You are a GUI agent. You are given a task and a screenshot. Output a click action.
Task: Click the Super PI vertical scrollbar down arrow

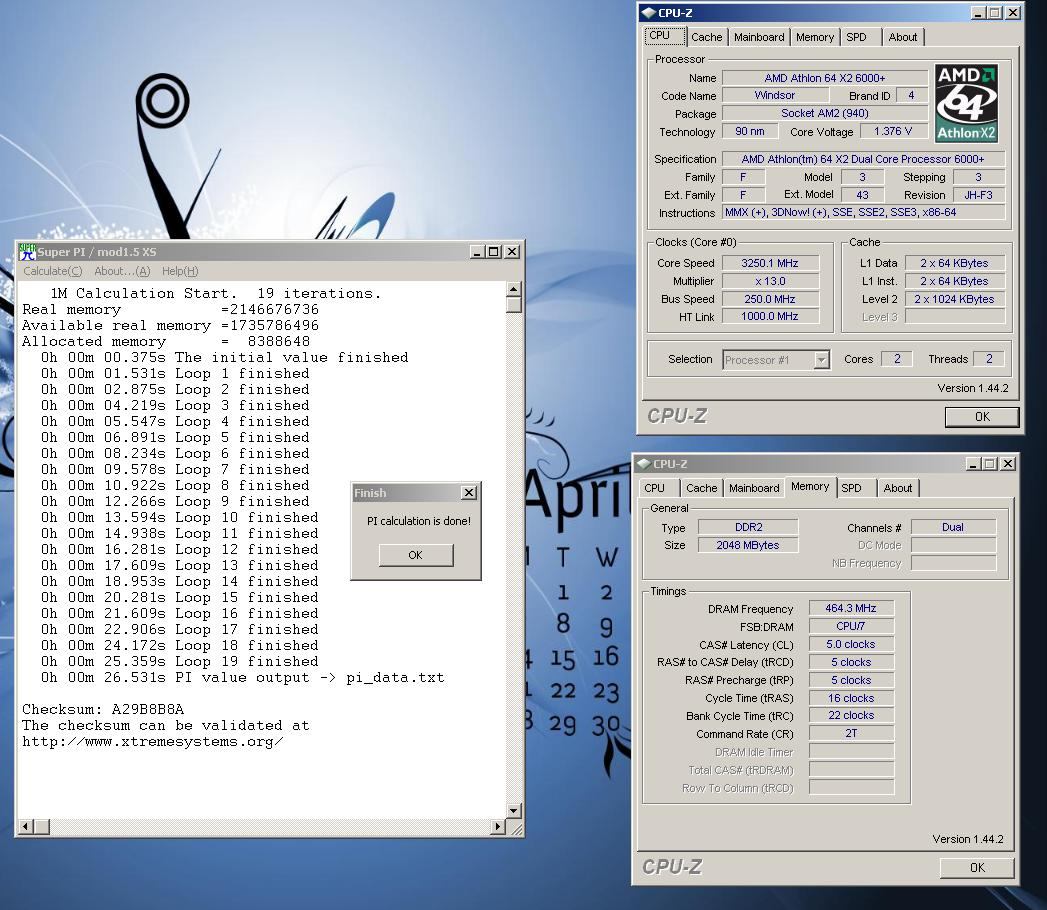(513, 811)
